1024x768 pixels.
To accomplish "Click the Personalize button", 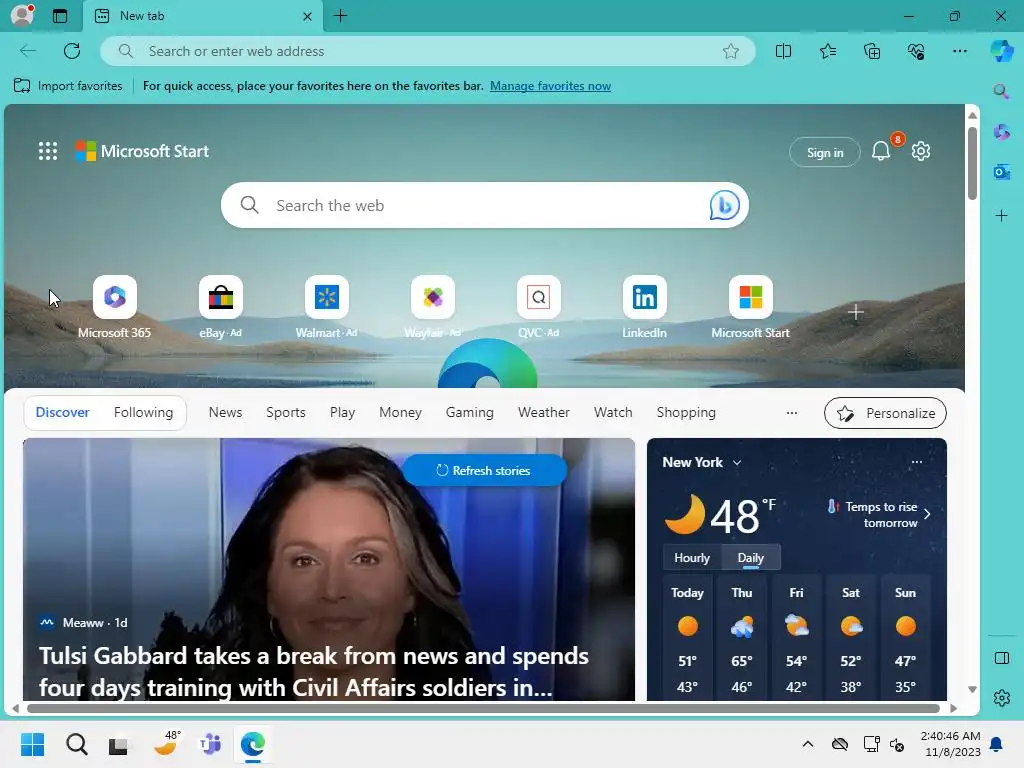I will coord(885,413).
